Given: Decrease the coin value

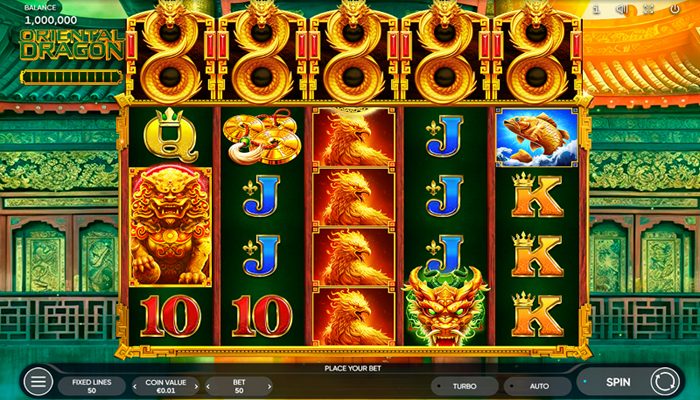Looking at the screenshot, I should [x=135, y=387].
